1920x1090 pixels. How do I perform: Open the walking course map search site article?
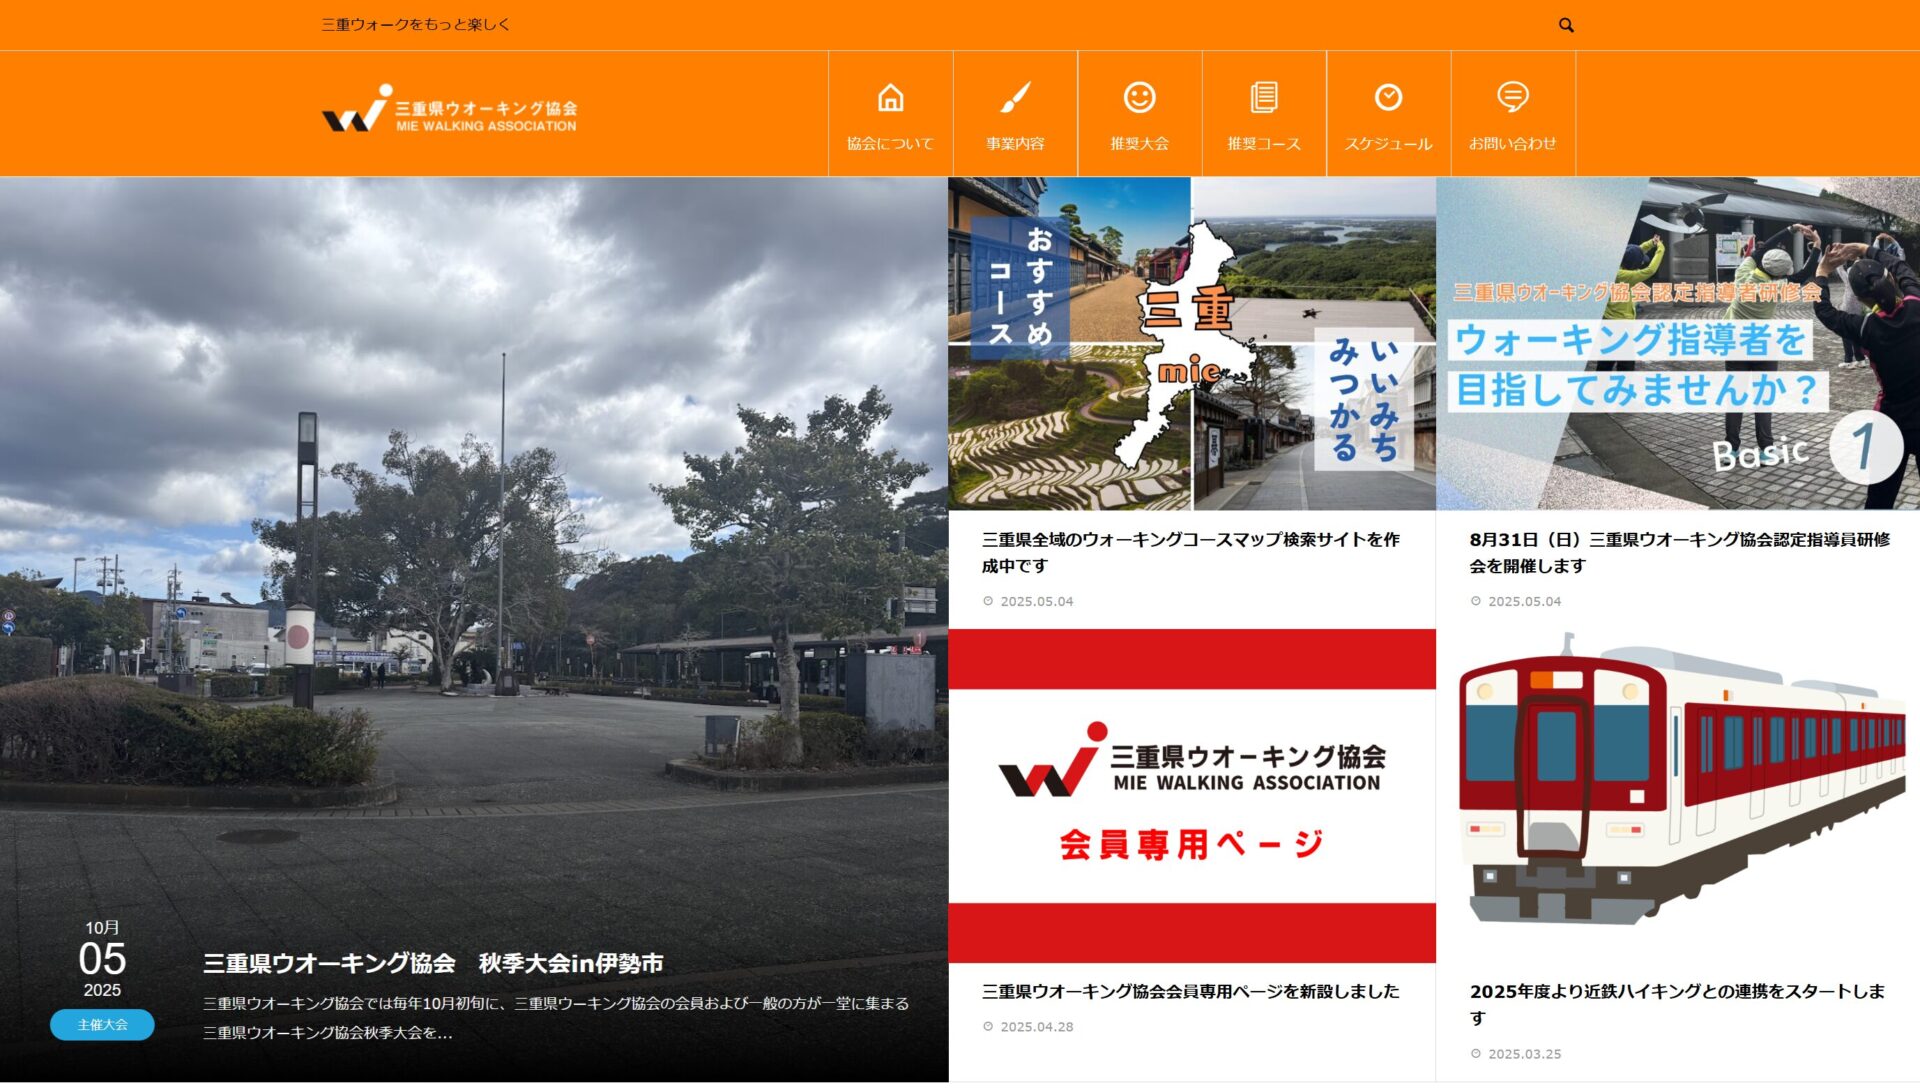pos(1190,553)
